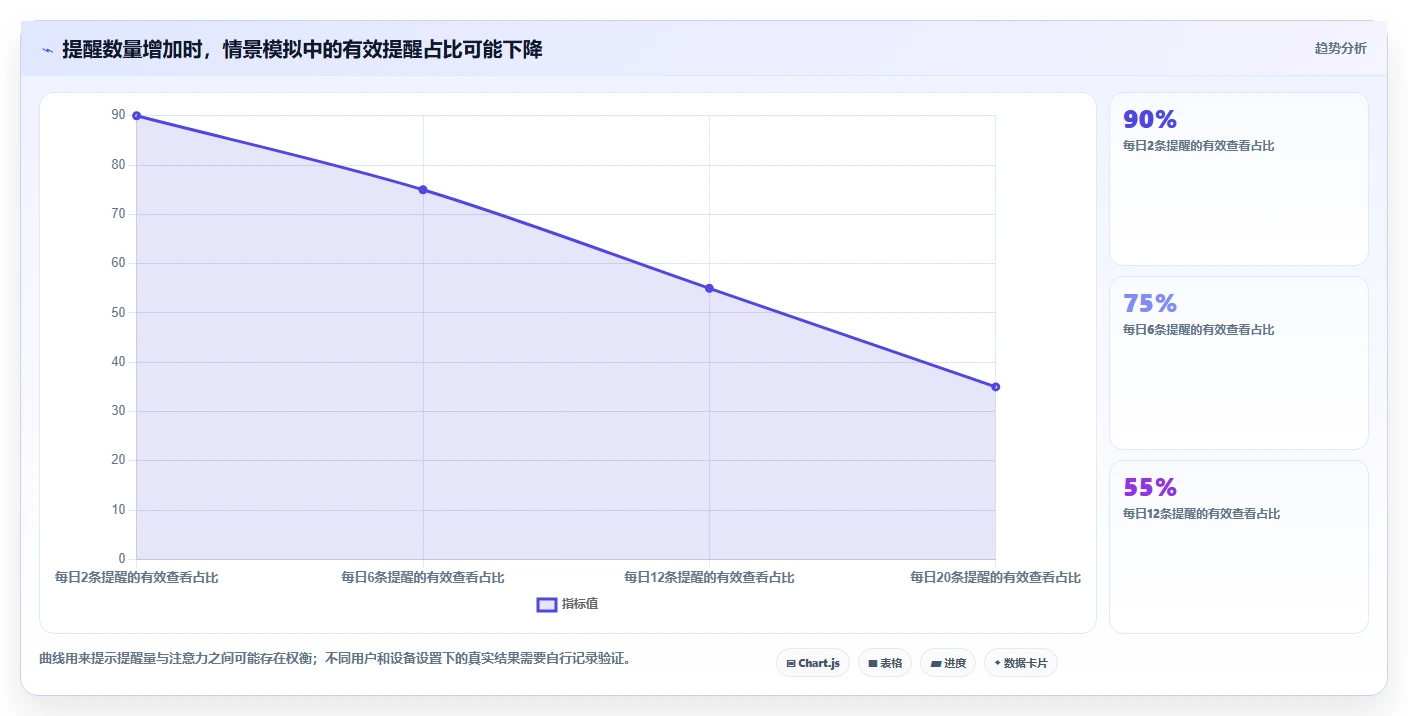1408x716 pixels.
Task: Click the footnote text starting 曲线用来提示提醒量
Action: pos(335,659)
